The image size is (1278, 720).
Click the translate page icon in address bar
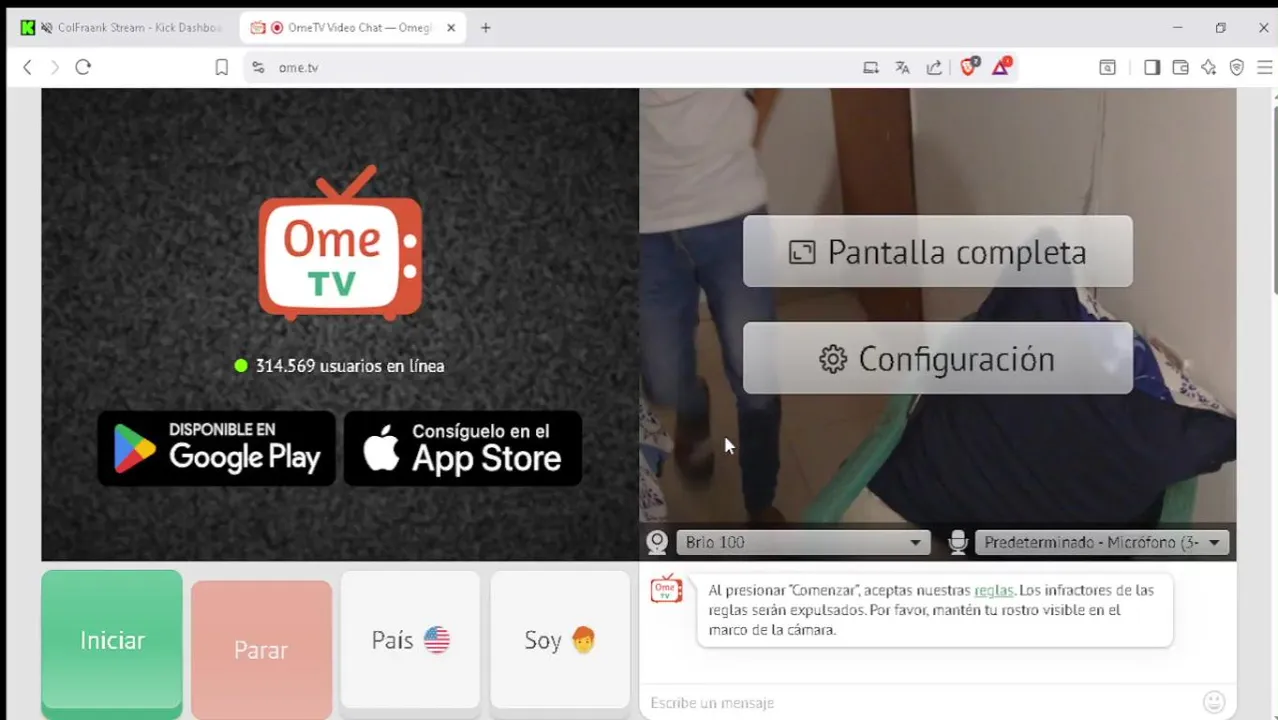[902, 67]
